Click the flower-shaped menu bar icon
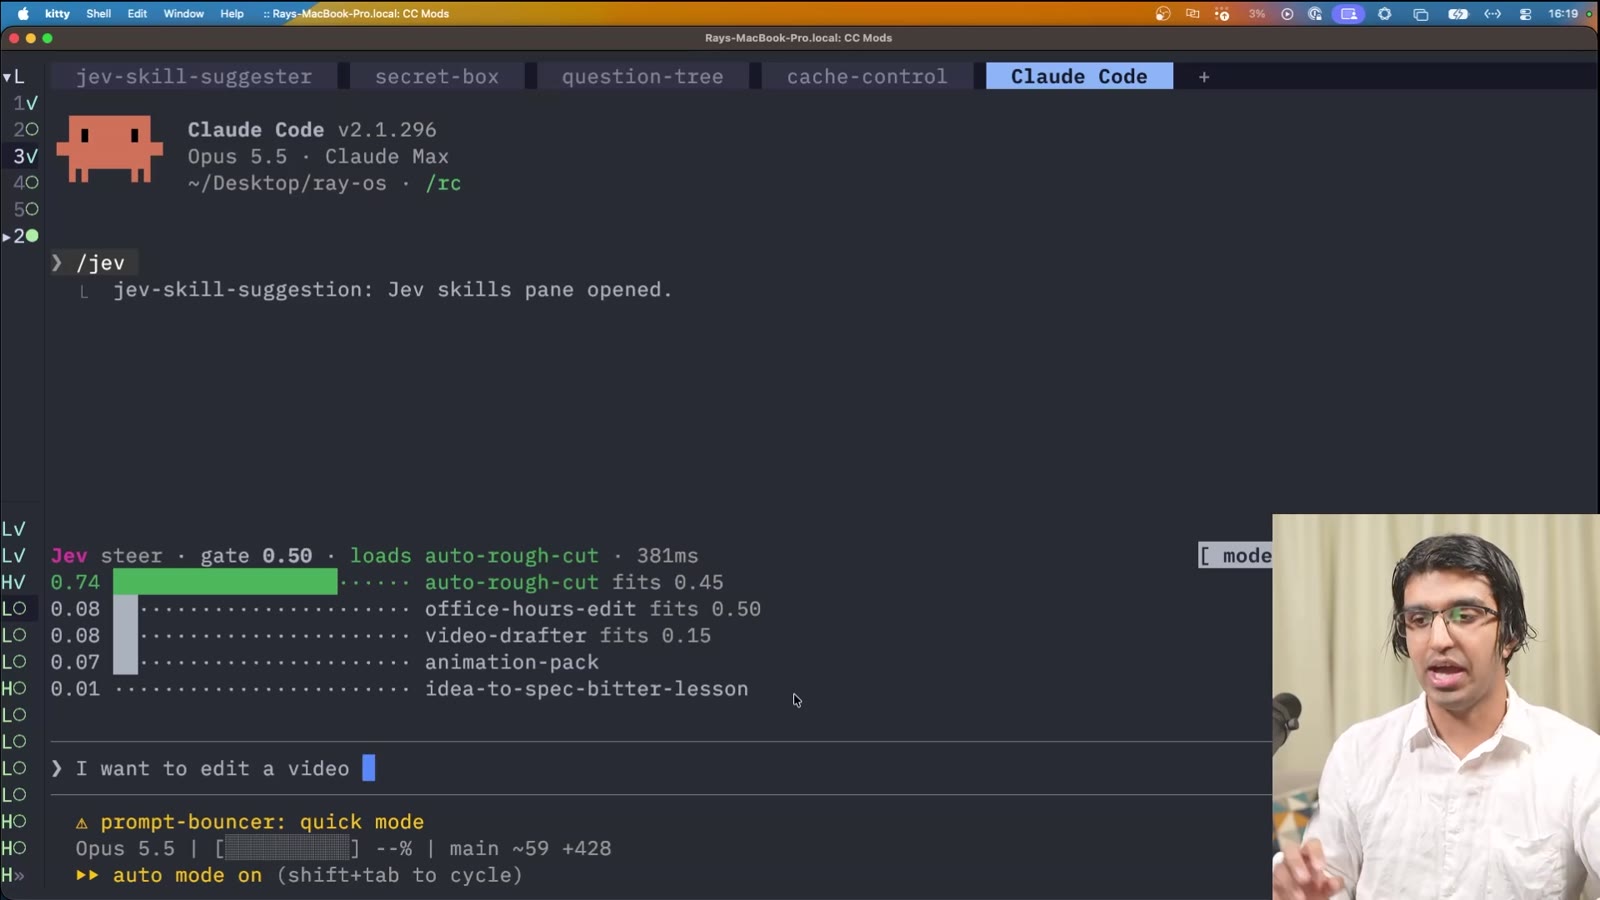Screen dimensions: 1600x900 click(1384, 14)
